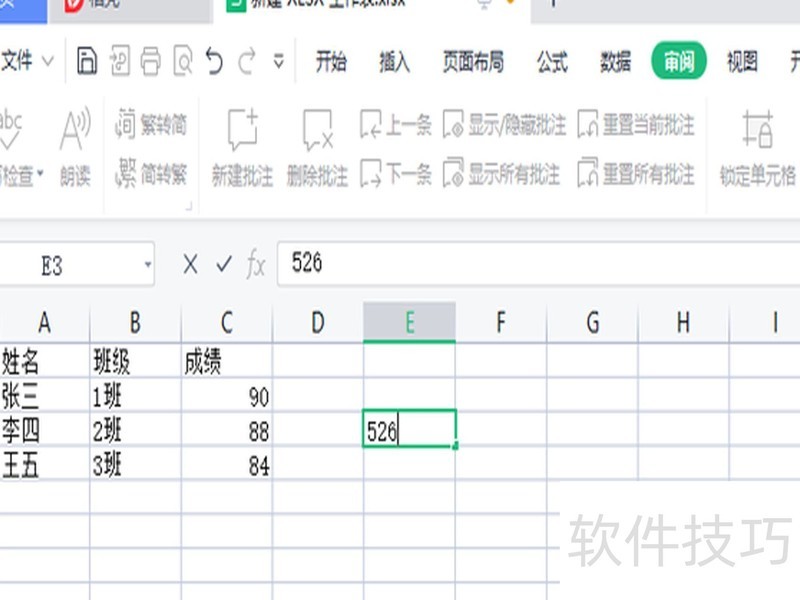Screen dimensions: 800x600
Task: Switch to the 开始 tab
Action: click(x=331, y=62)
